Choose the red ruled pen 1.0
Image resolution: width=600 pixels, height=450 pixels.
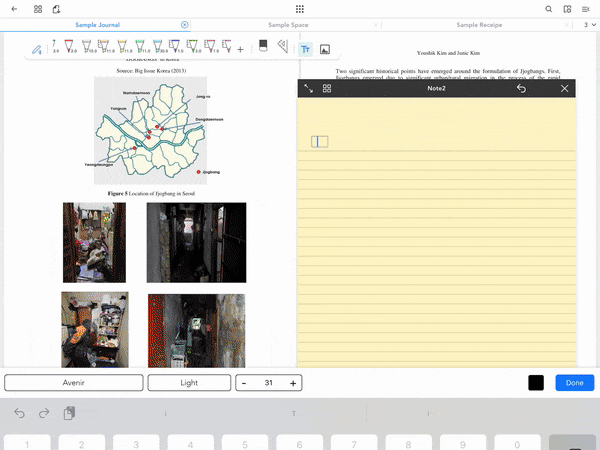pyautogui.click(x=210, y=46)
